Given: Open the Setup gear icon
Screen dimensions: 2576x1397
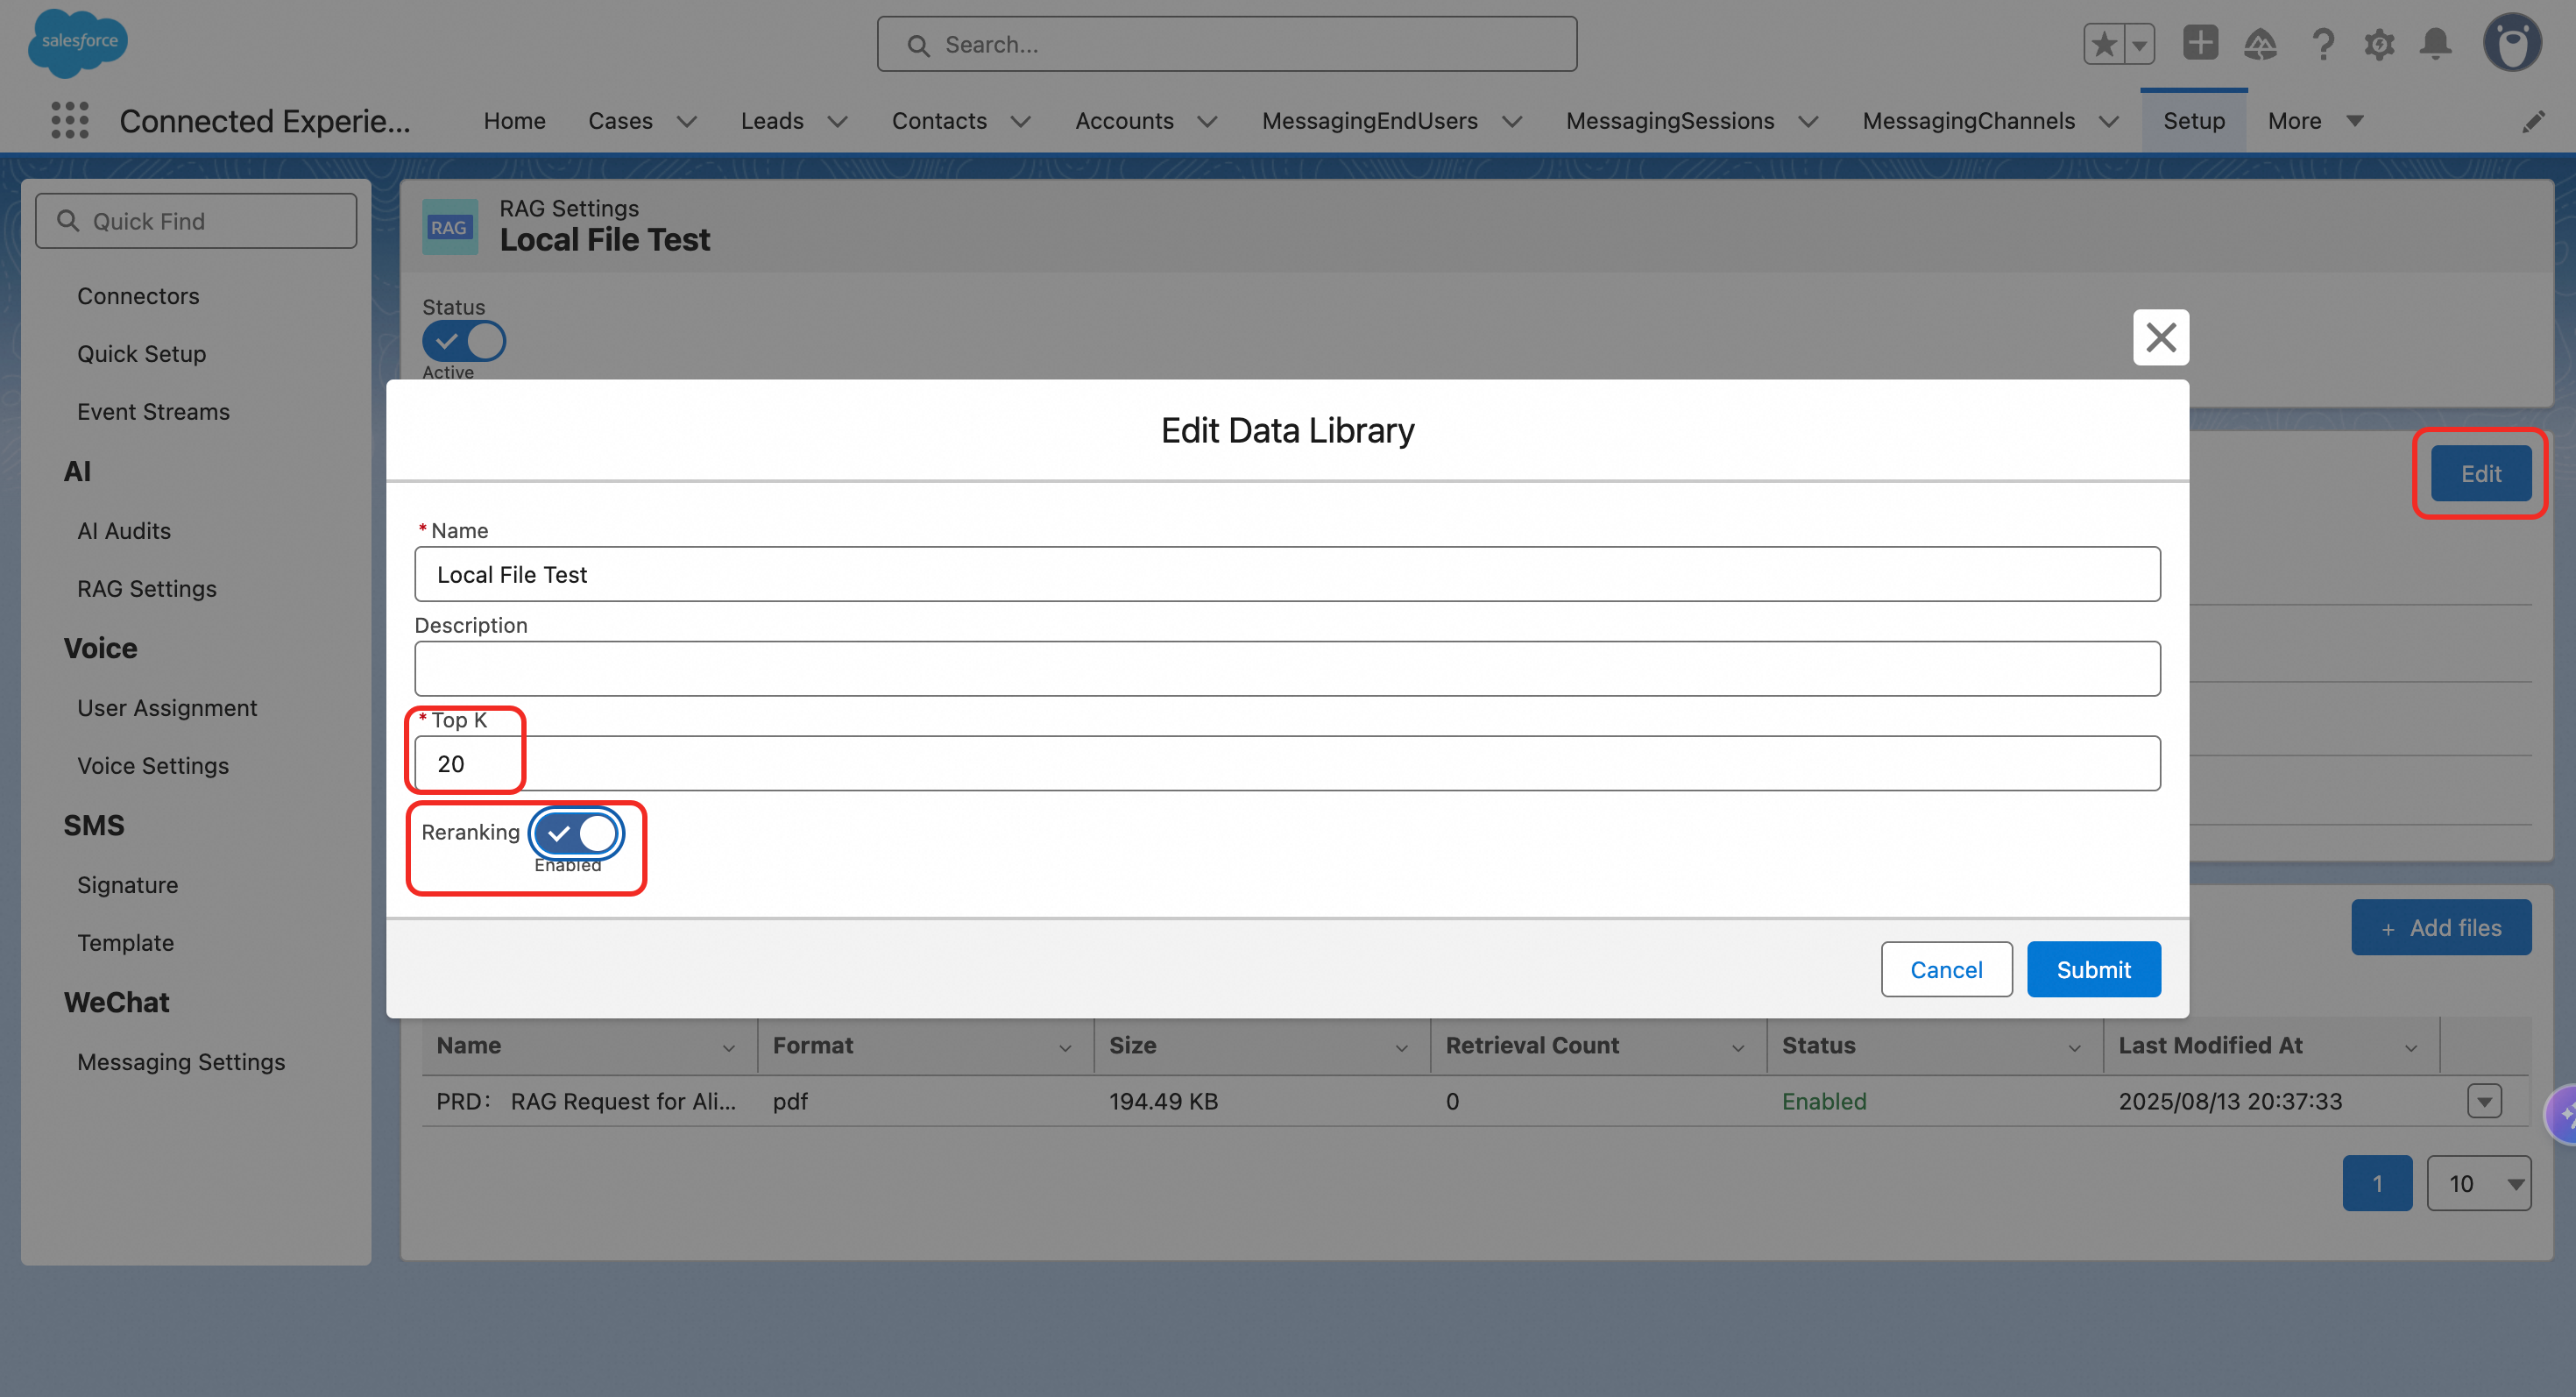Looking at the screenshot, I should point(2379,44).
